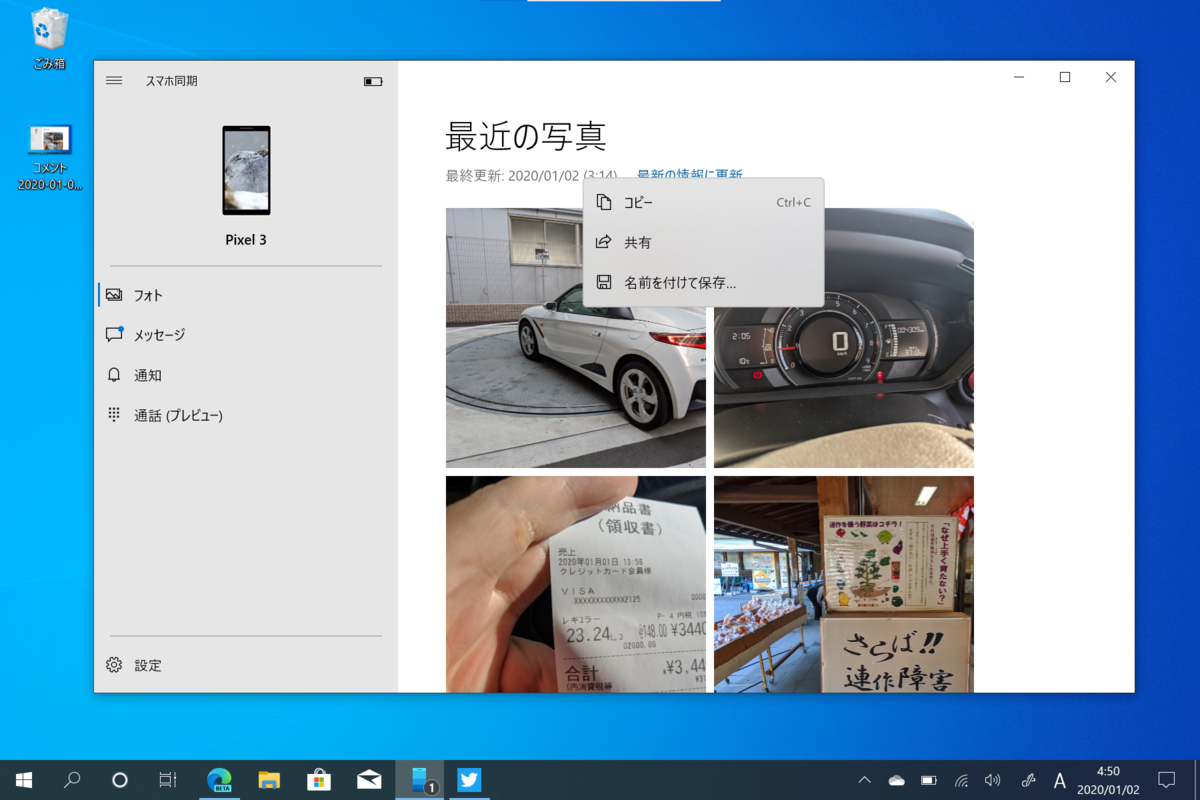Open the volume speaker tray icon
Screen dimensions: 1200x800
click(x=993, y=780)
